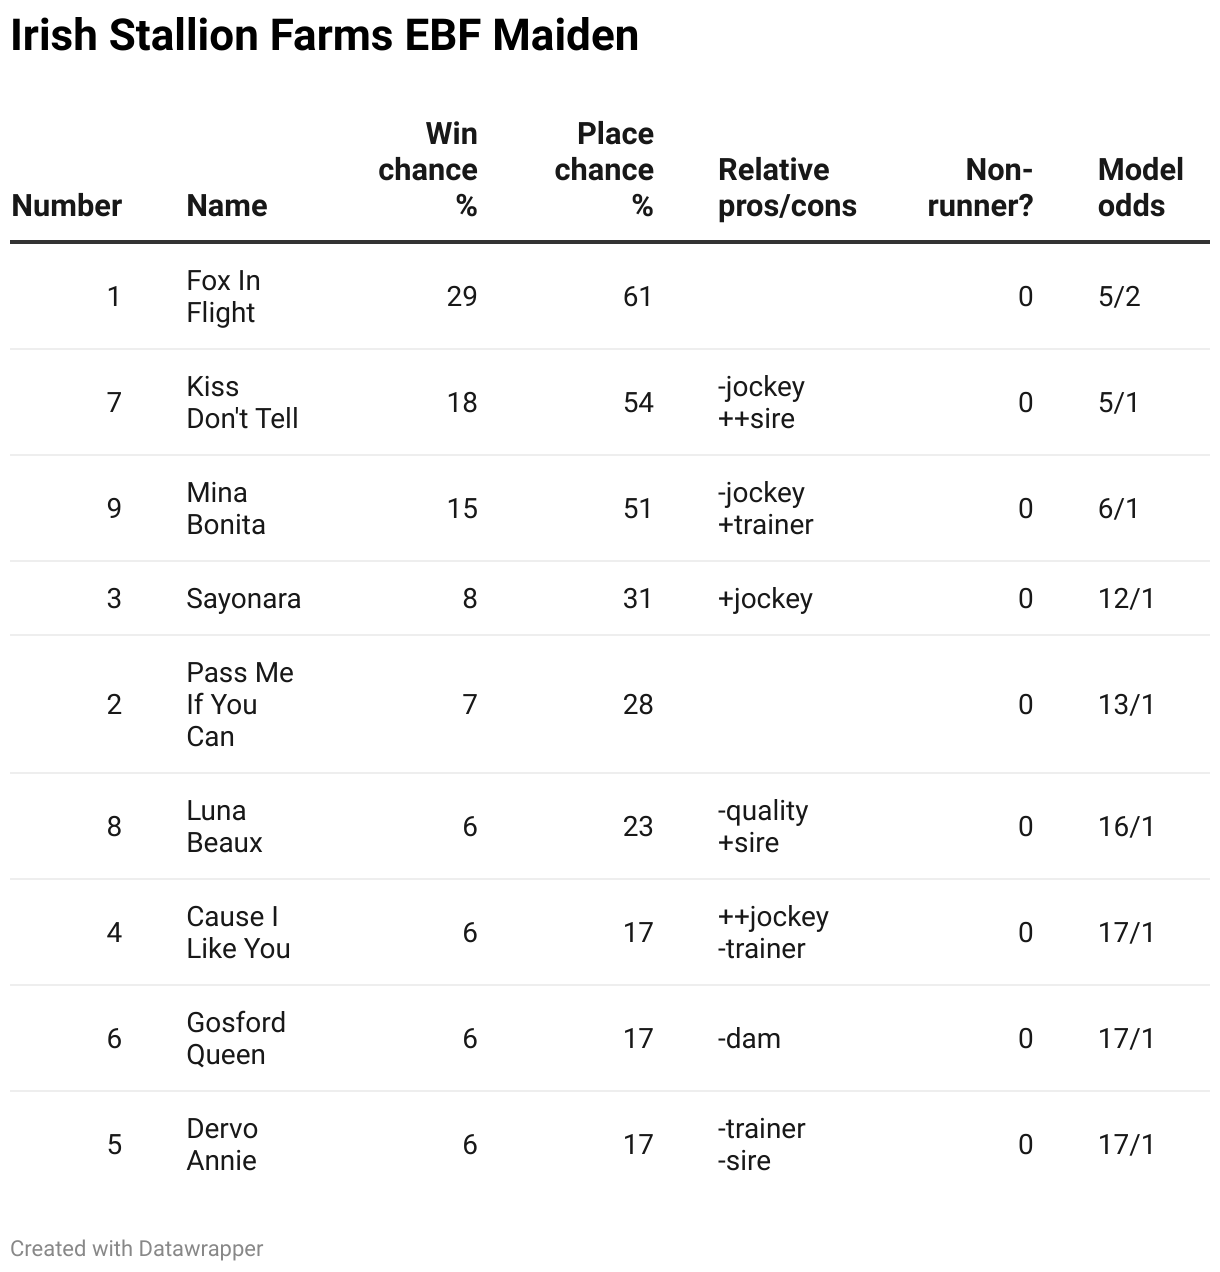Select Pass Me If You Can cell
This screenshot has height=1272, width=1220.
pos(240,705)
